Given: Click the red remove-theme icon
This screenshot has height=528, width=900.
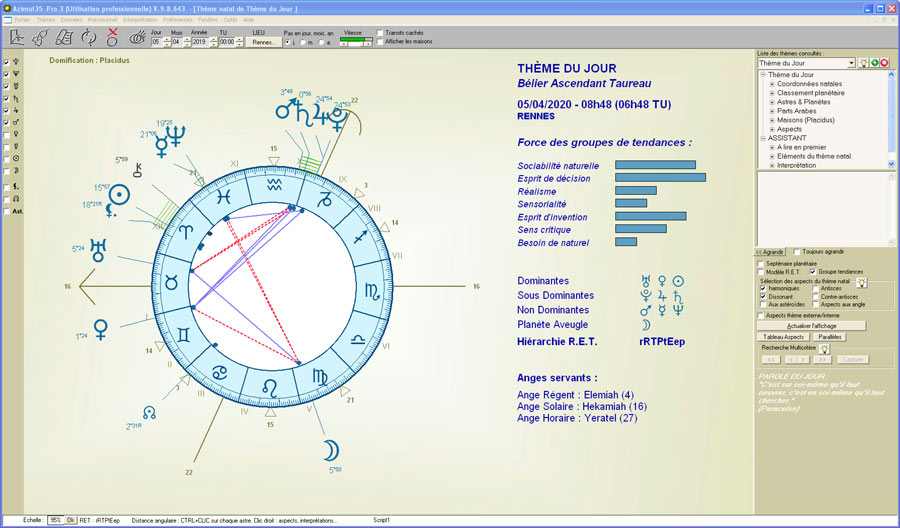Looking at the screenshot, I should [884, 63].
